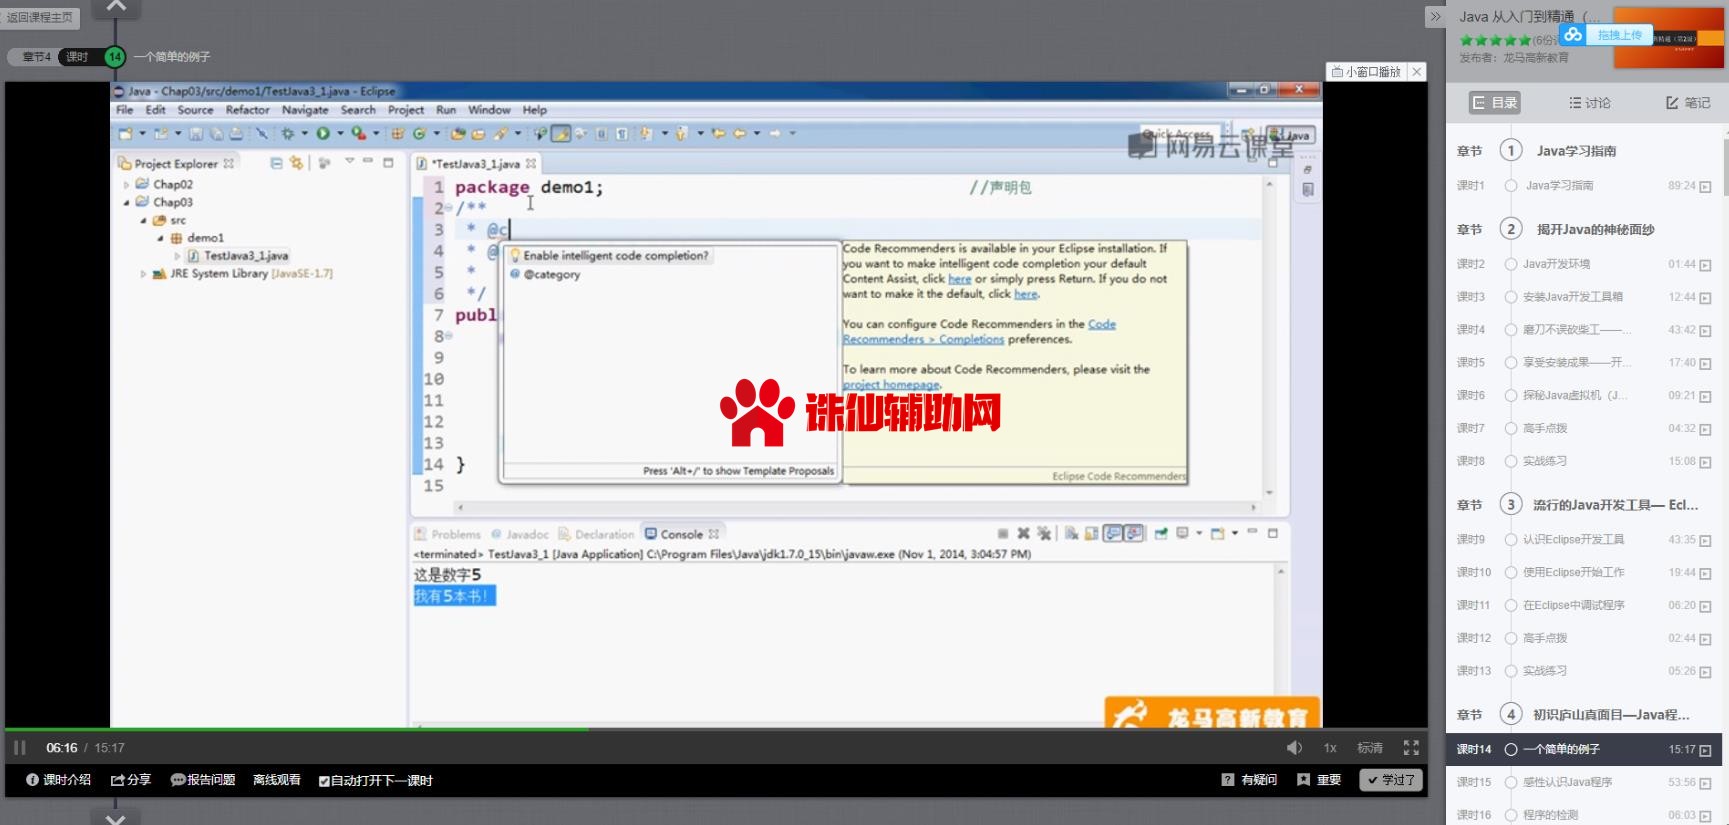Toggle 自动打开下一课时 checkbox
This screenshot has height=825, width=1729.
point(324,781)
